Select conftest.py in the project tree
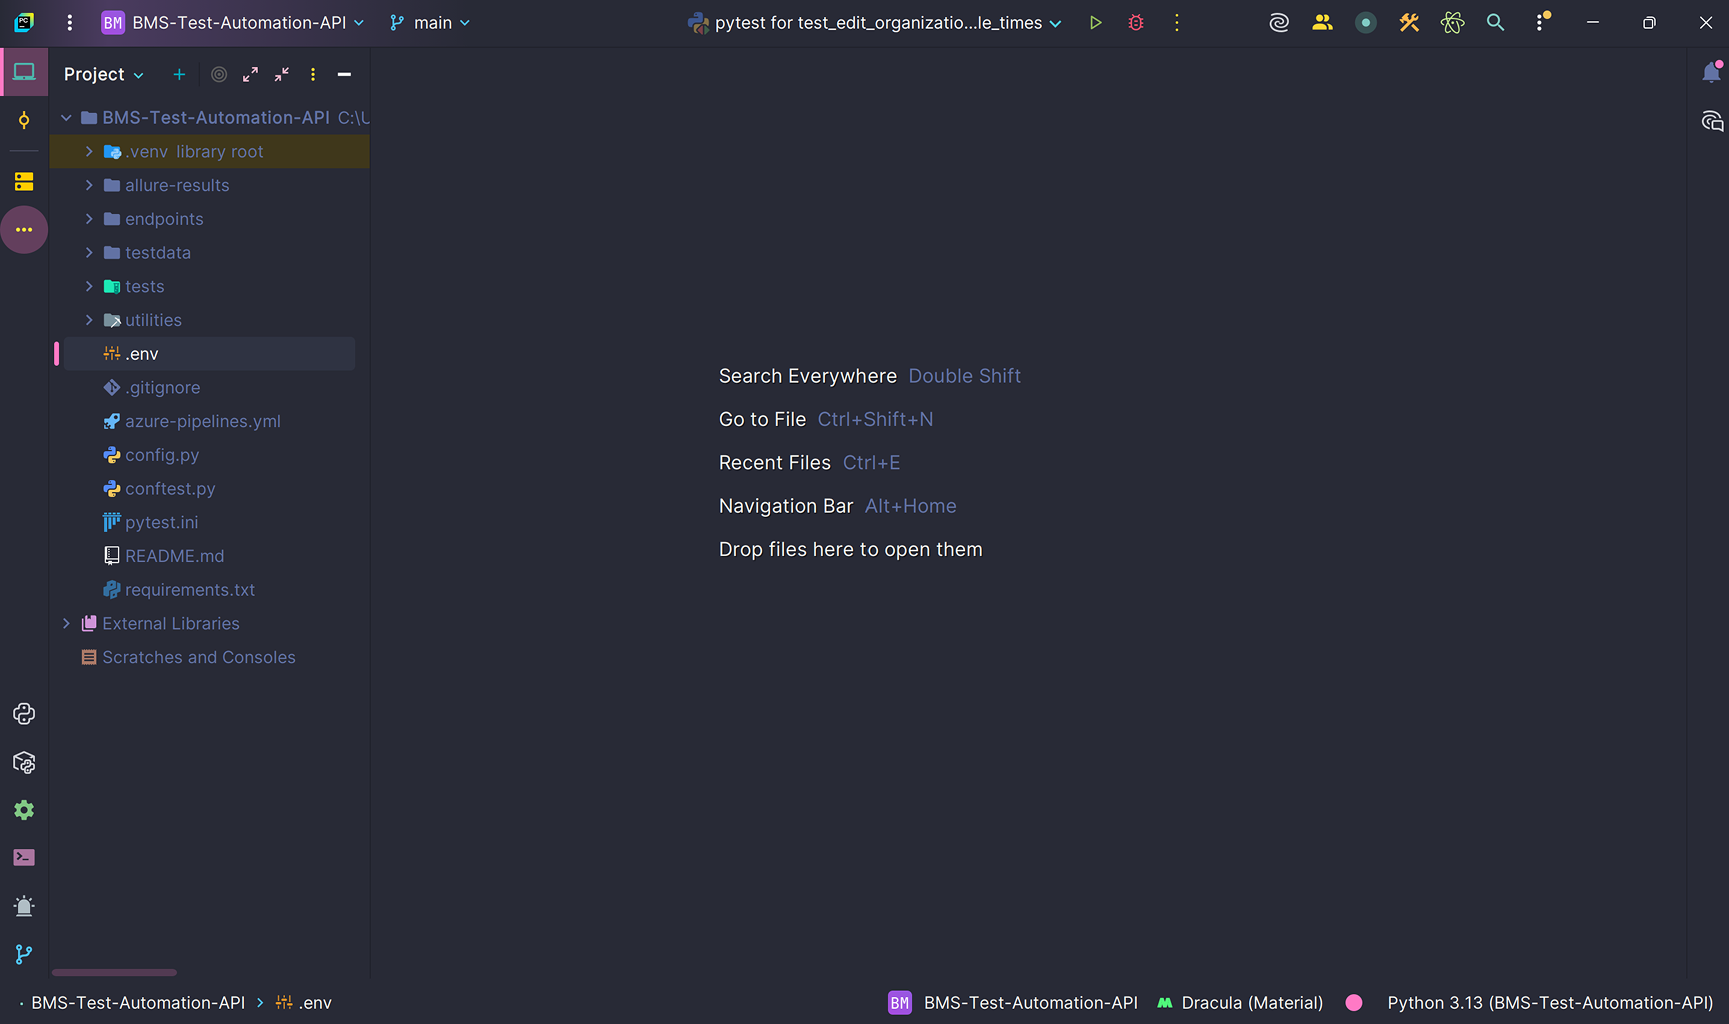The height and width of the screenshot is (1024, 1729). [170, 489]
